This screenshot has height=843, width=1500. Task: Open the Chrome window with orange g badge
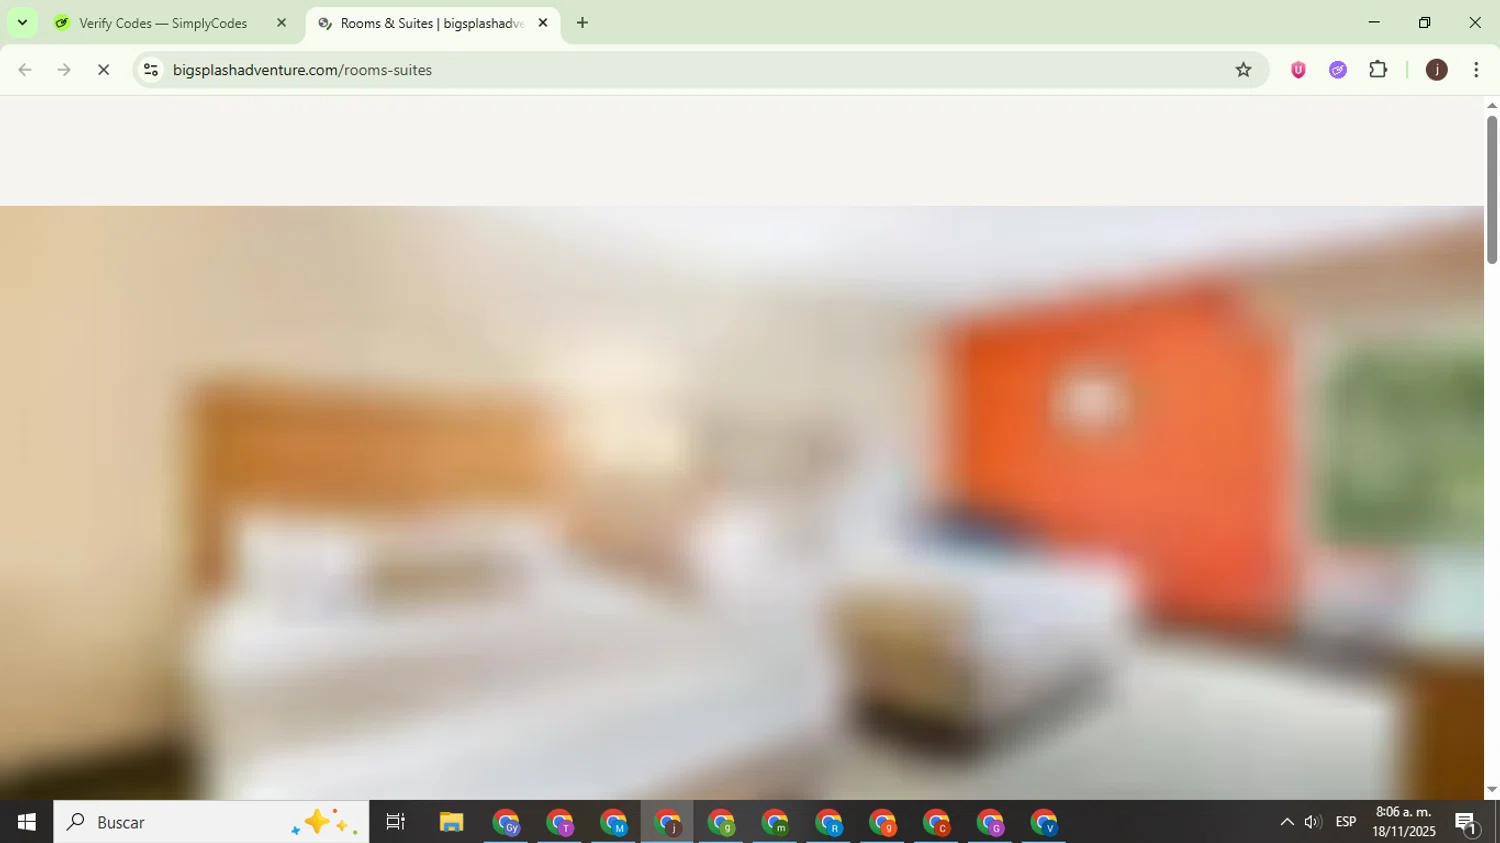pos(883,822)
